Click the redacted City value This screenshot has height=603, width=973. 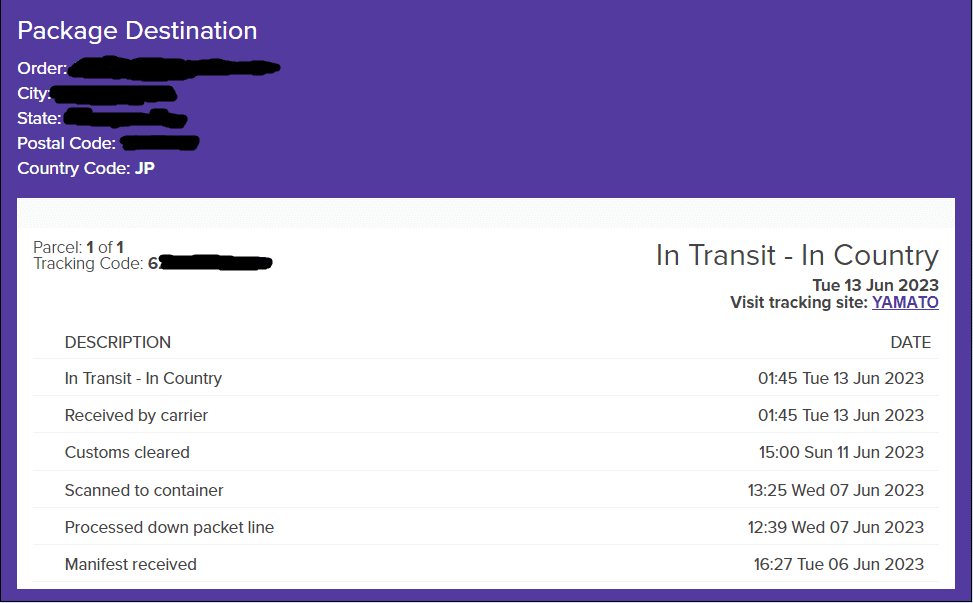point(114,94)
